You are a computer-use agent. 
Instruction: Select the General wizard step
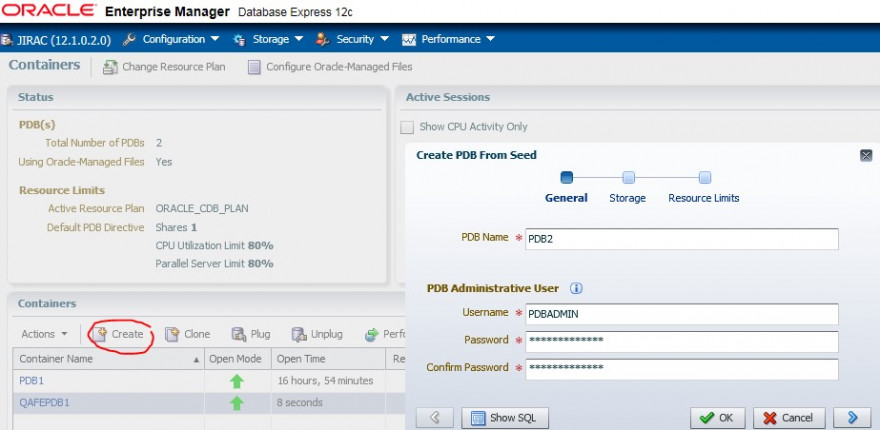[566, 198]
